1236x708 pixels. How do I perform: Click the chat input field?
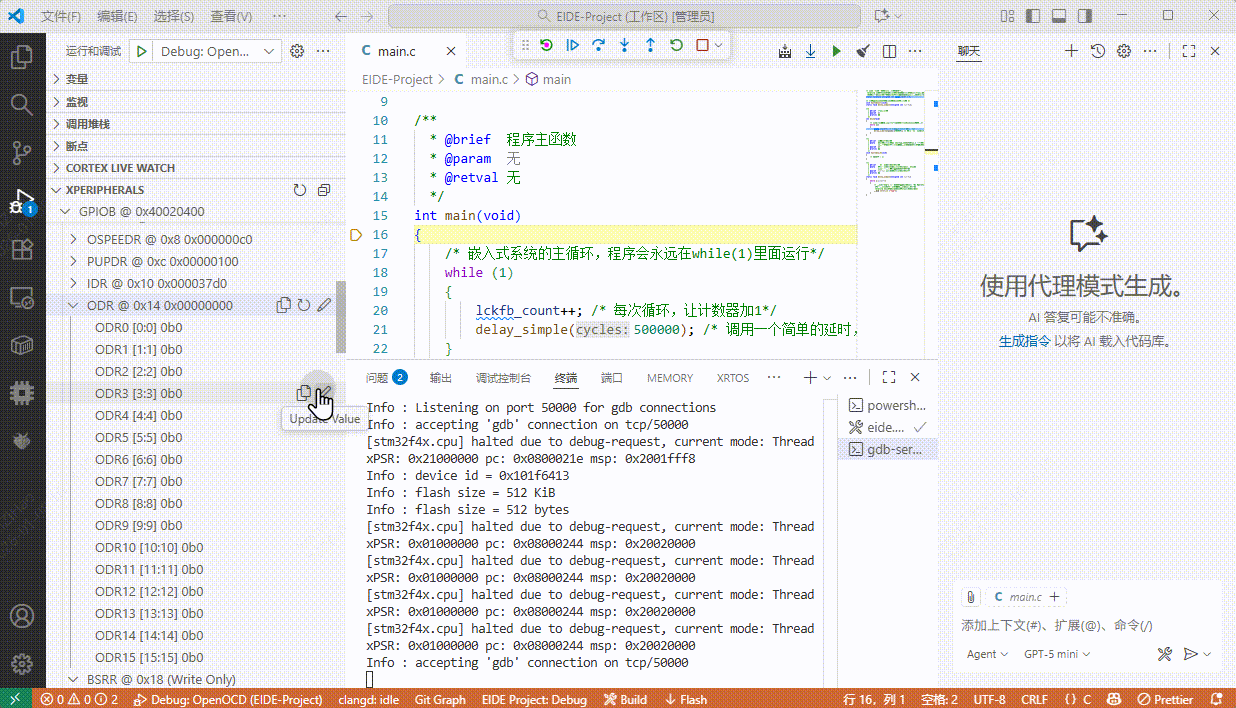coord(1080,625)
